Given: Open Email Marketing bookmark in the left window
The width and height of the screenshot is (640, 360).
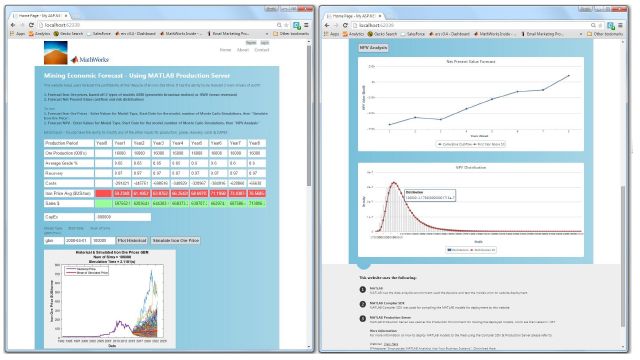Looking at the screenshot, I should 229,34.
